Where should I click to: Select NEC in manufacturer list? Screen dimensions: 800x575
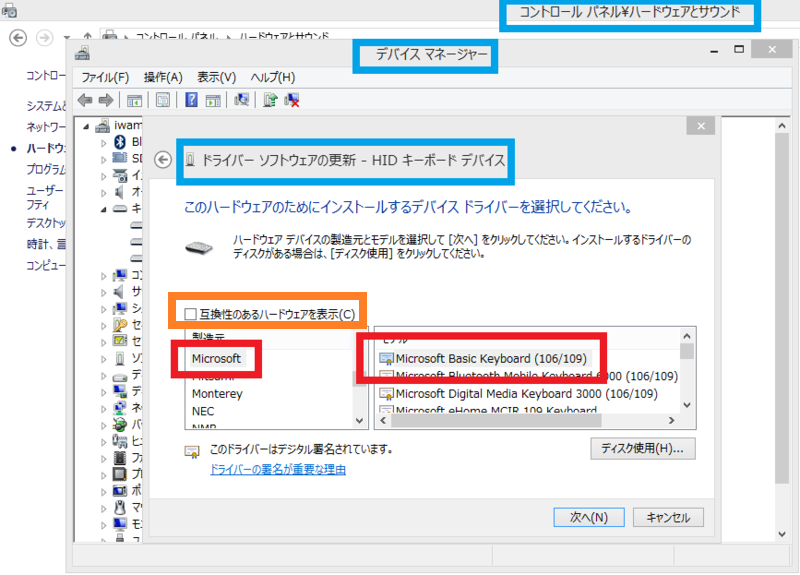[203, 411]
